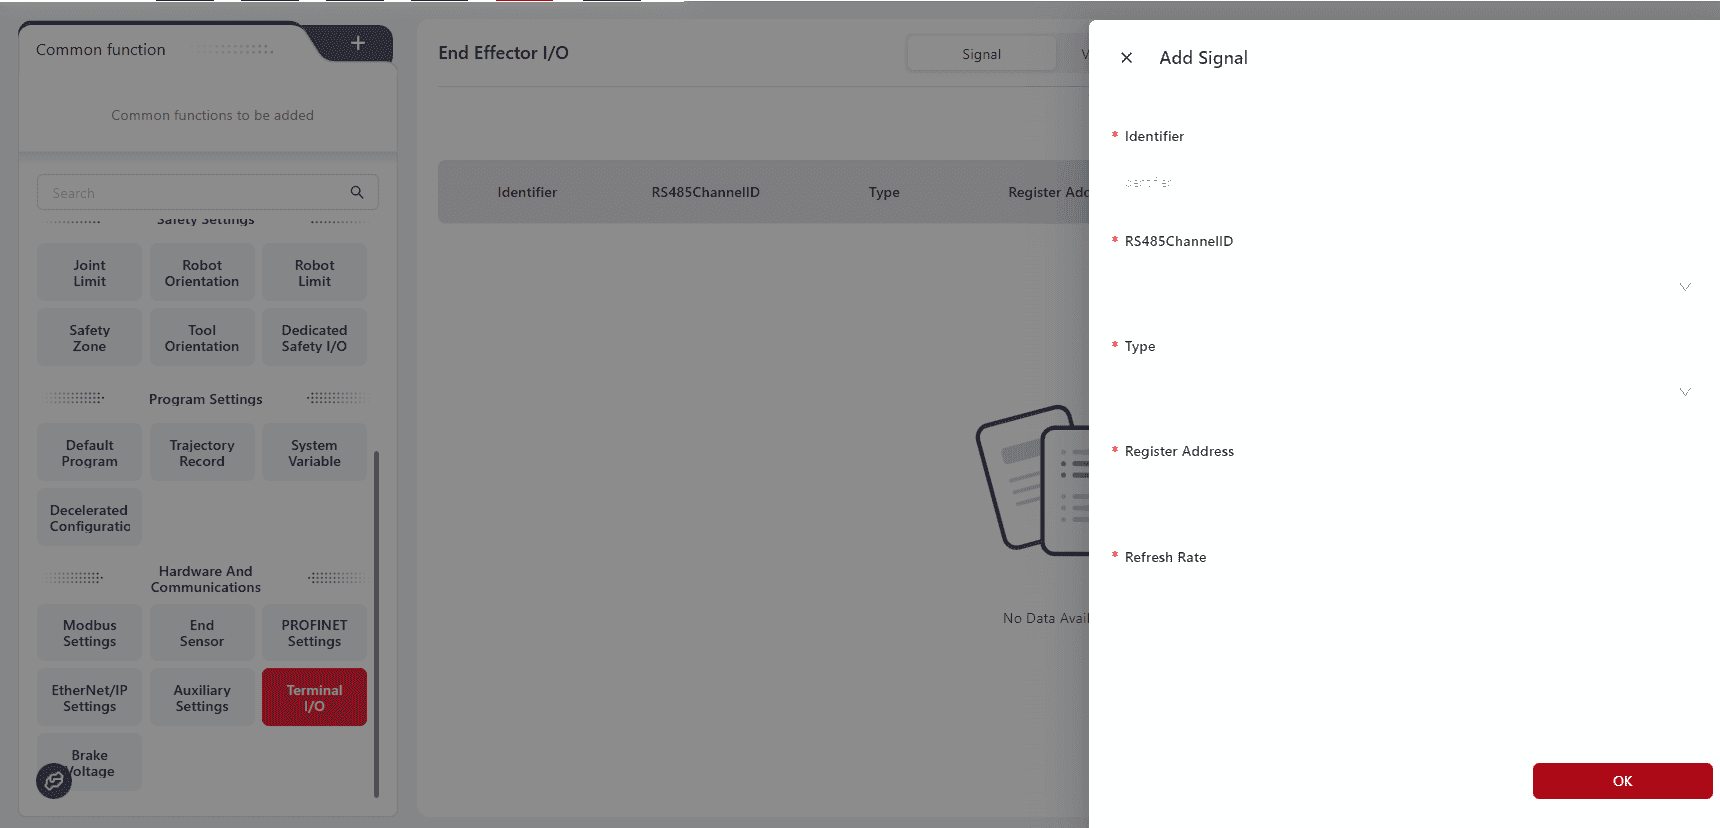Open Modbus Settings
Image resolution: width=1720 pixels, height=828 pixels.
coord(90,633)
